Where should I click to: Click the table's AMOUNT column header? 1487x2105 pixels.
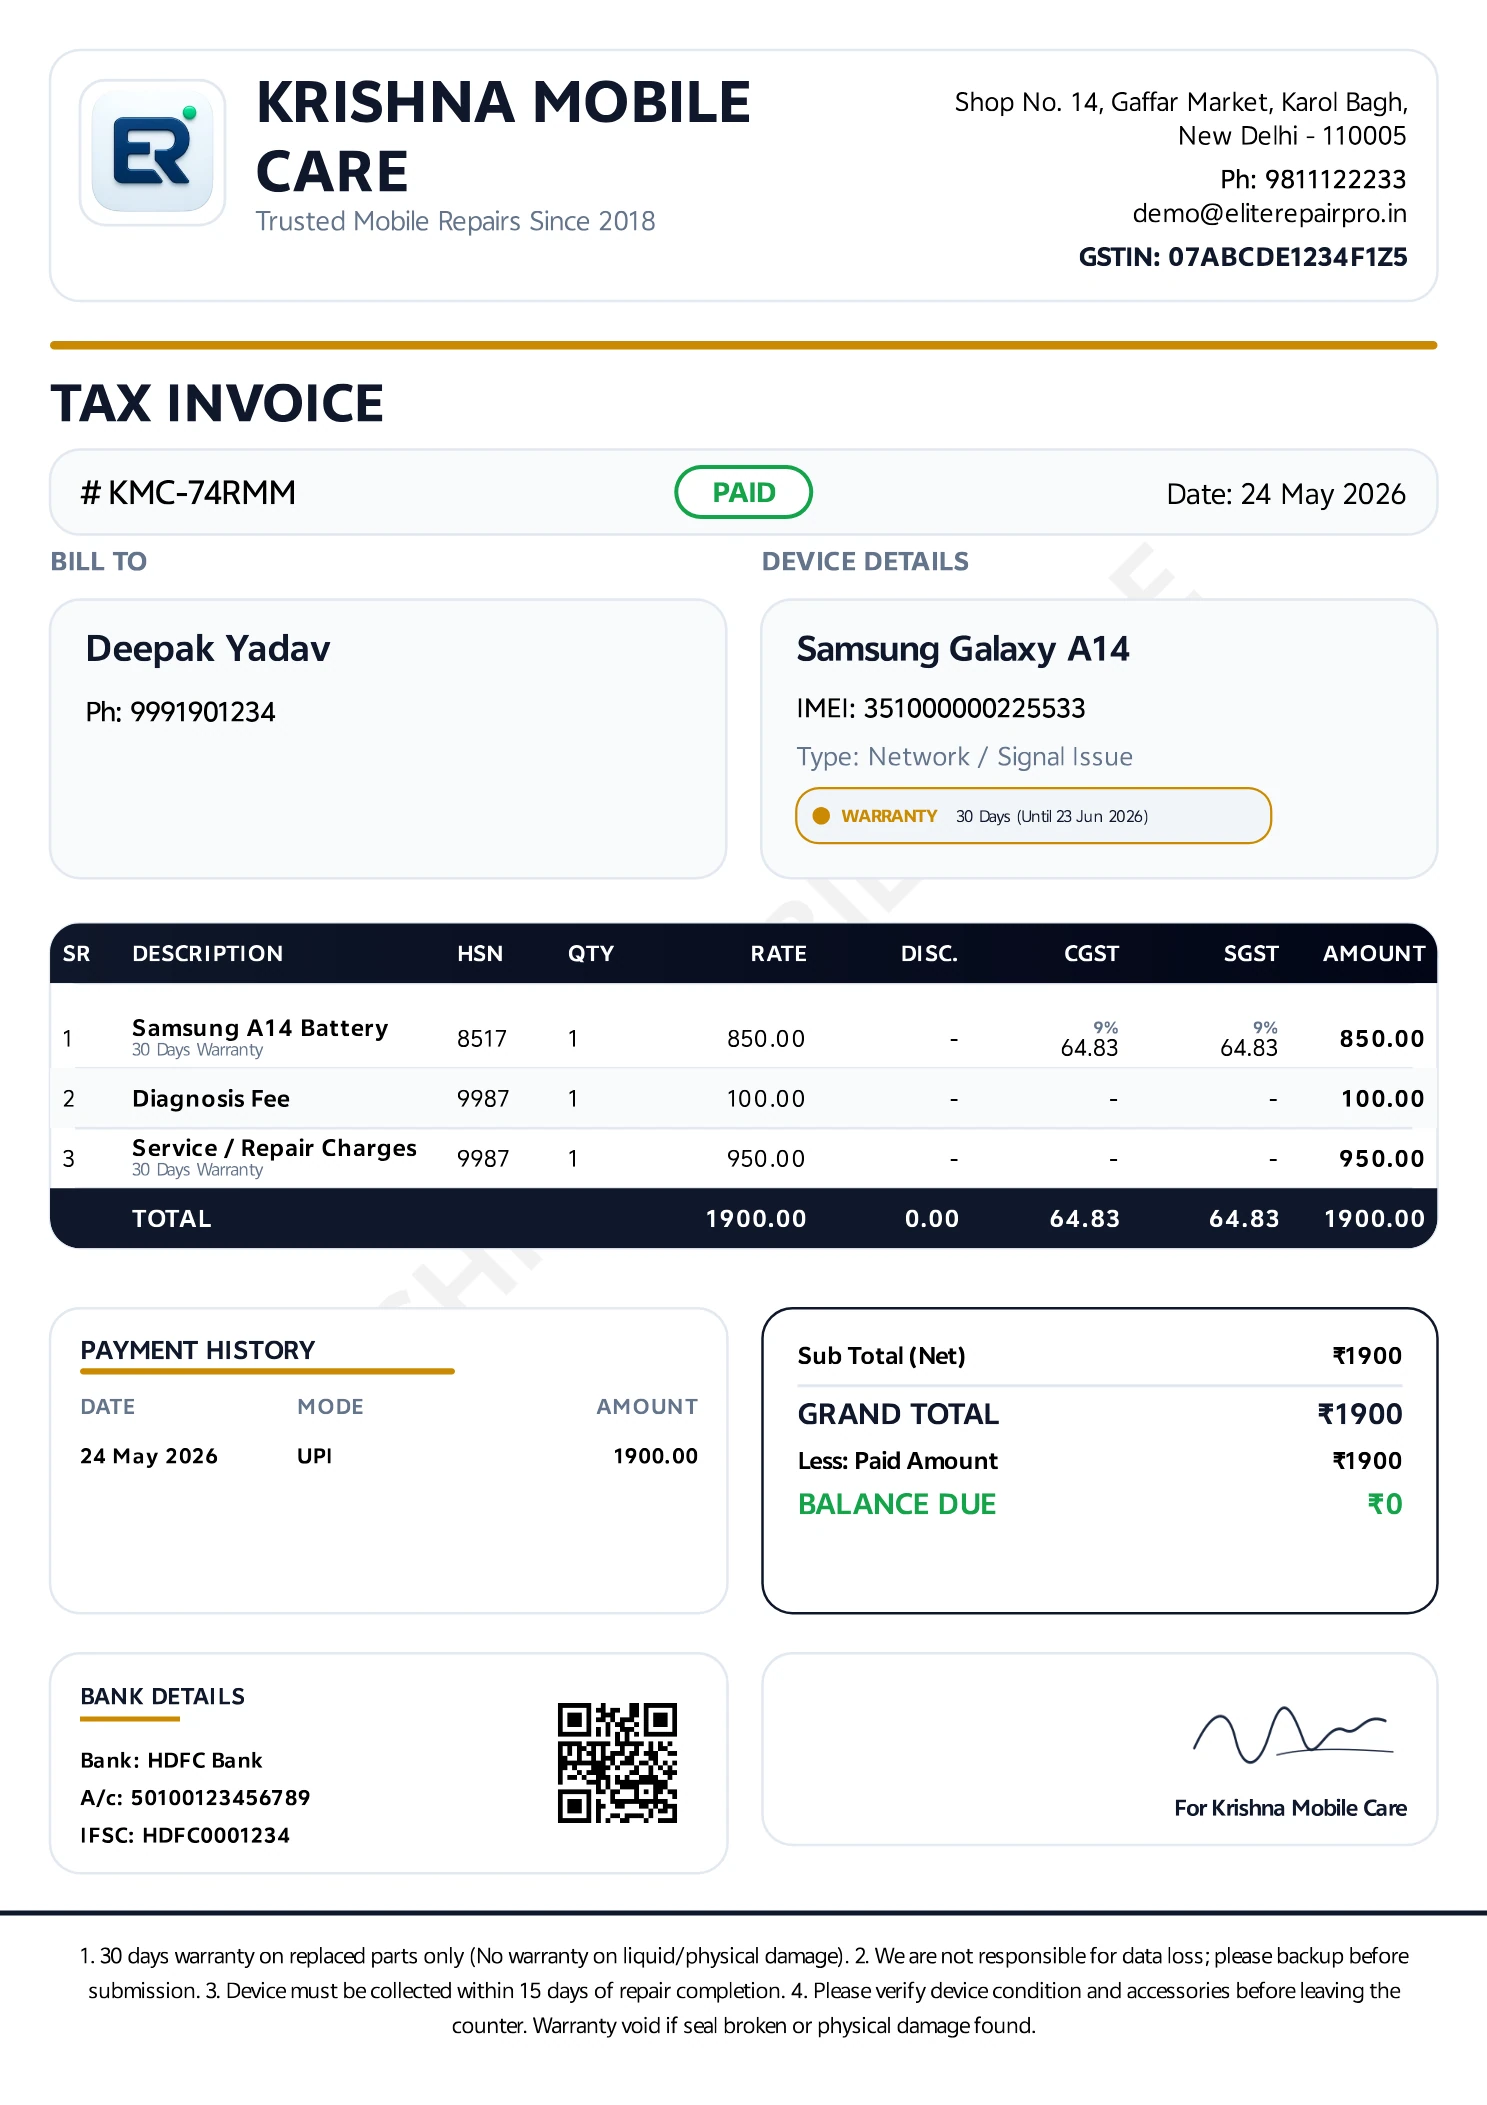[x=1374, y=954]
